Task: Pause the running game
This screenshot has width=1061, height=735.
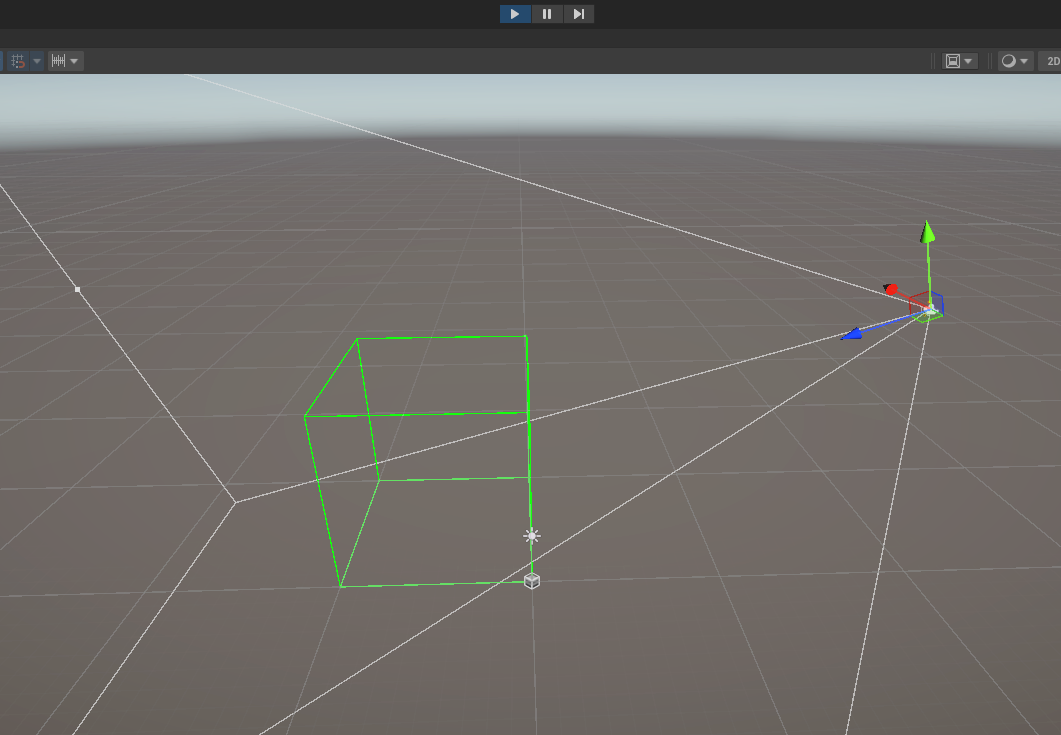Action: [546, 13]
